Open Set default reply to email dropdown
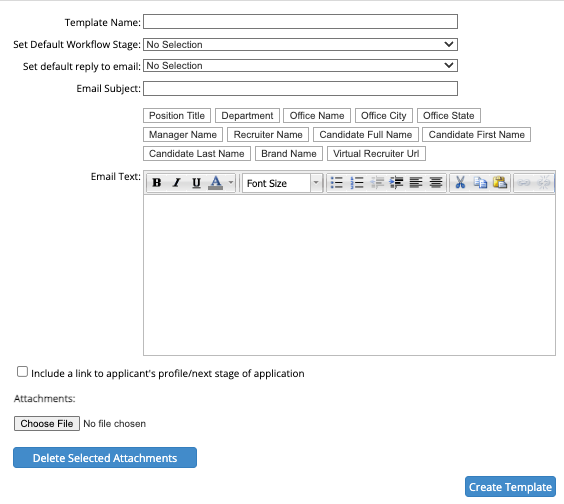564x504 pixels. click(300, 65)
